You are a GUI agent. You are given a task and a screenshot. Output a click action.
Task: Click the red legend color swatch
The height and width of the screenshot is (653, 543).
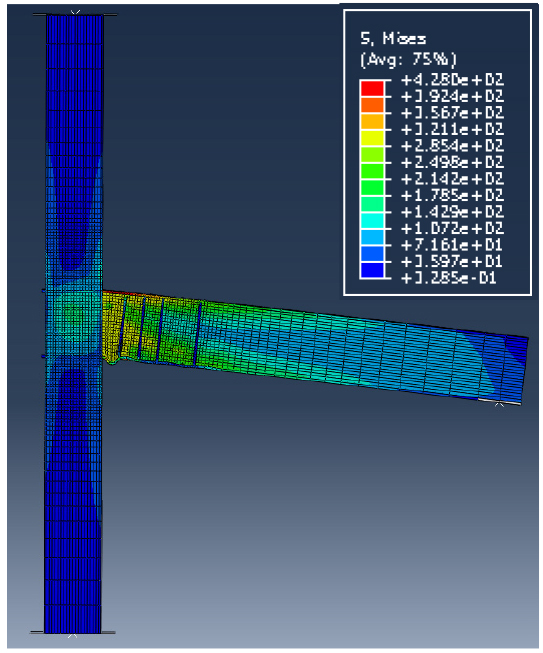[x=372, y=89]
